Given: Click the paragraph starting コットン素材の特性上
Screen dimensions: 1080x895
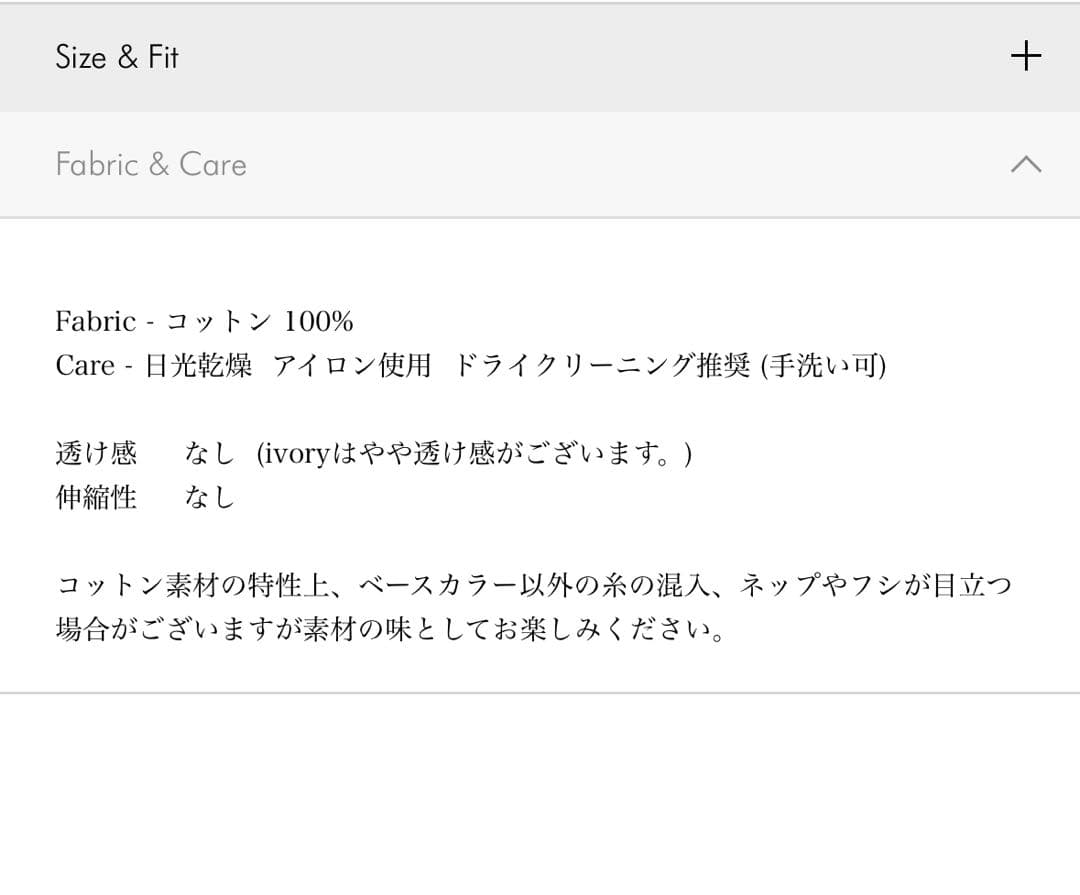Looking at the screenshot, I should coord(533,586).
